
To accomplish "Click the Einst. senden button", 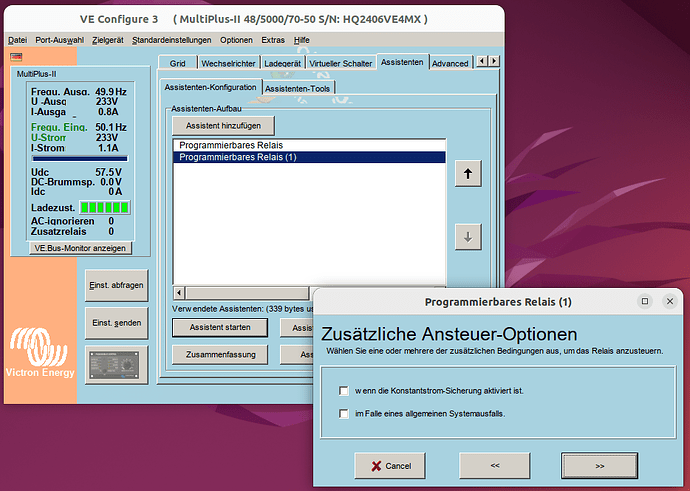I will [x=116, y=323].
